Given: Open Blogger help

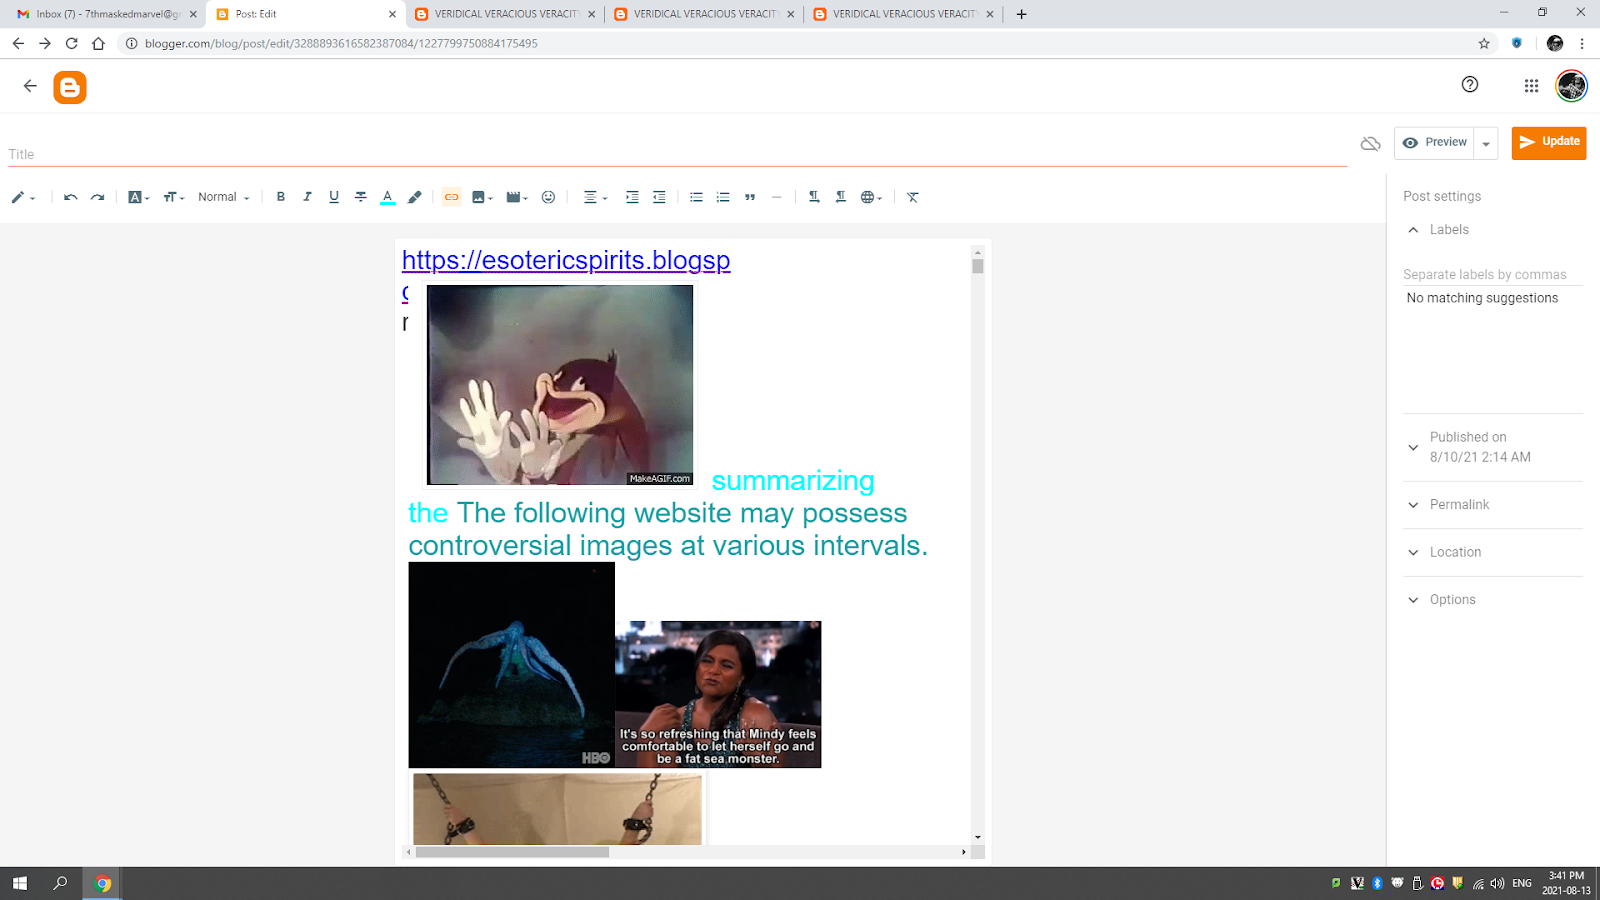Looking at the screenshot, I should [x=1470, y=85].
